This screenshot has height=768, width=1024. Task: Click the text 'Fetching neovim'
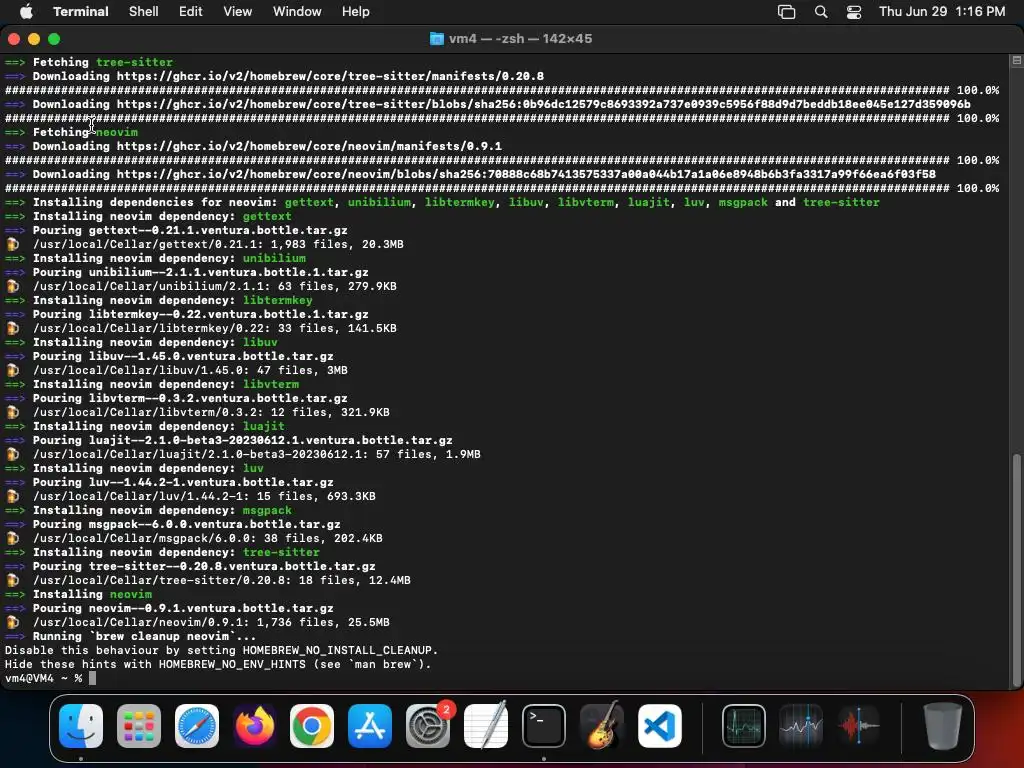tap(85, 132)
